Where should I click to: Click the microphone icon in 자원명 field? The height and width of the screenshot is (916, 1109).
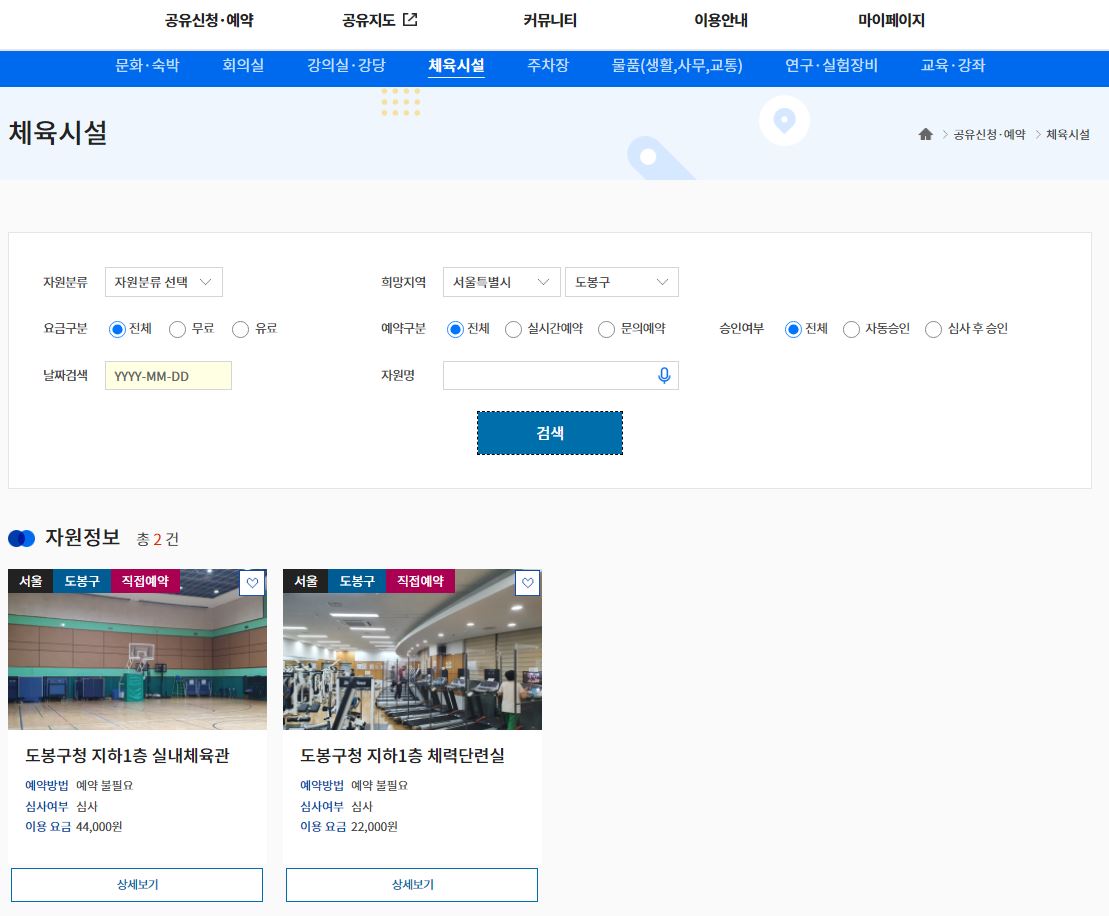pos(663,376)
